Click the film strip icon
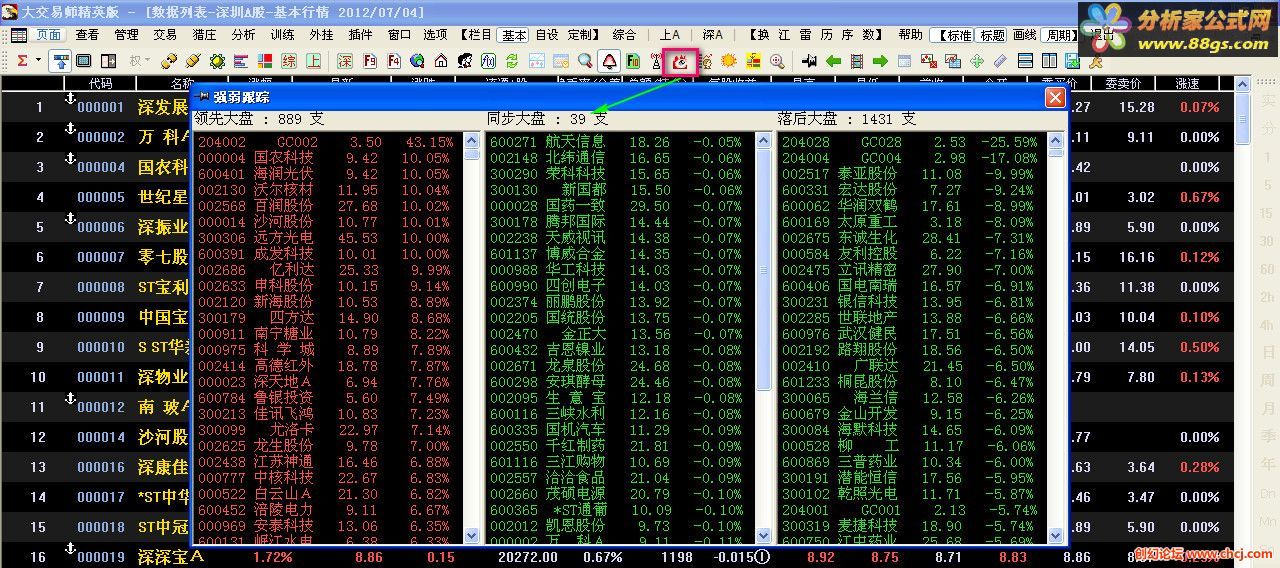Image resolution: width=1280 pixels, height=568 pixels. [856, 61]
